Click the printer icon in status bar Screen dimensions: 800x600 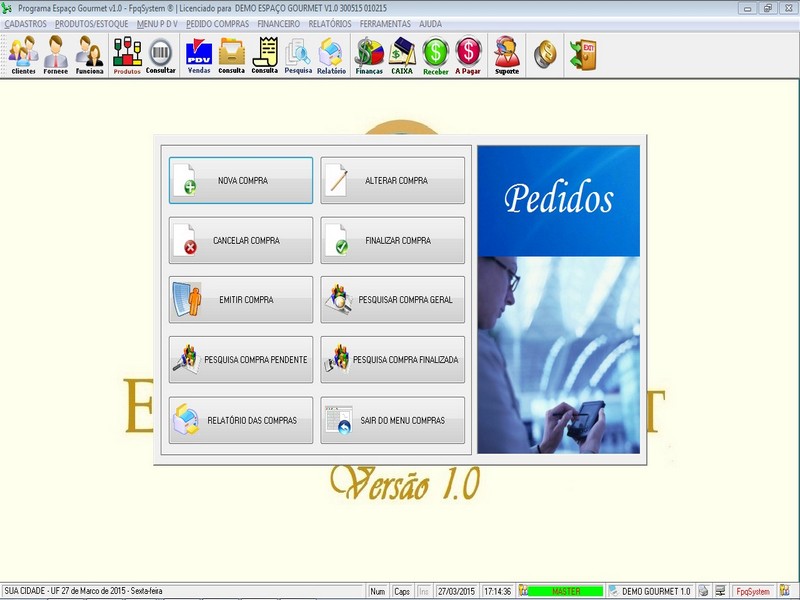704,591
